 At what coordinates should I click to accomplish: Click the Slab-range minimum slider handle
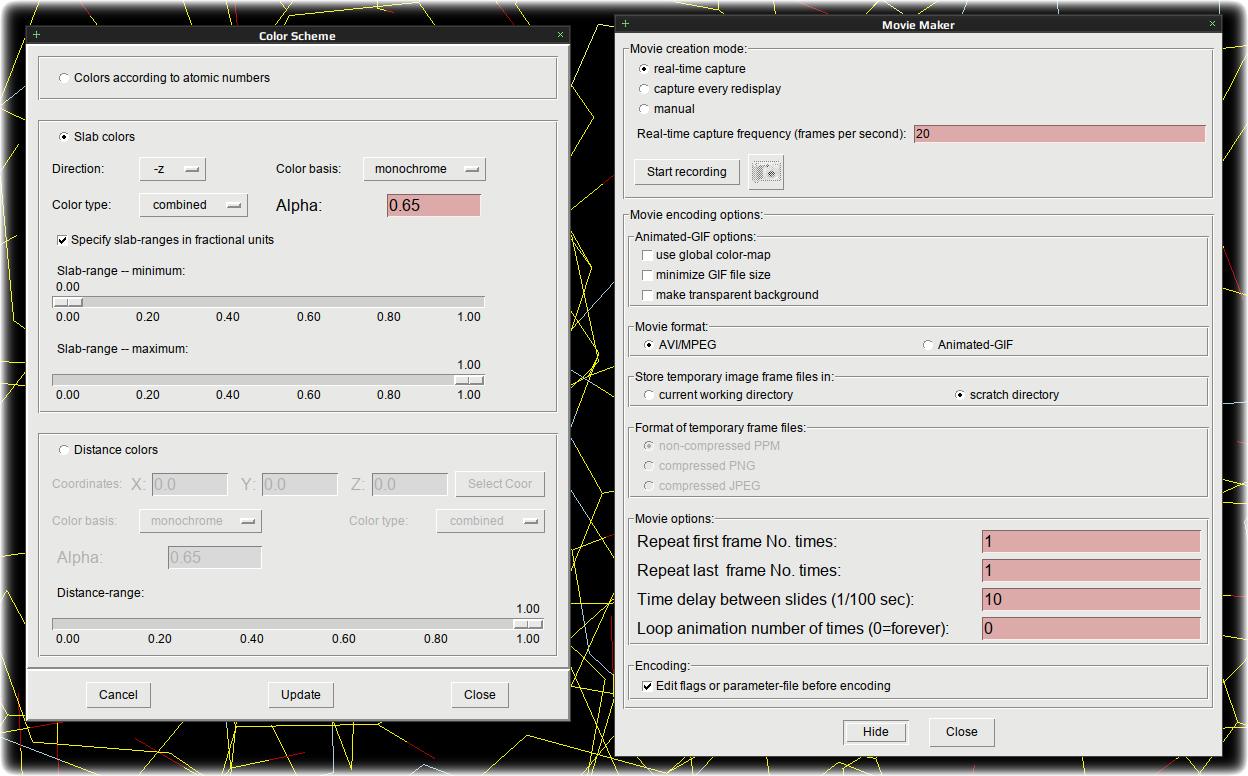68,302
